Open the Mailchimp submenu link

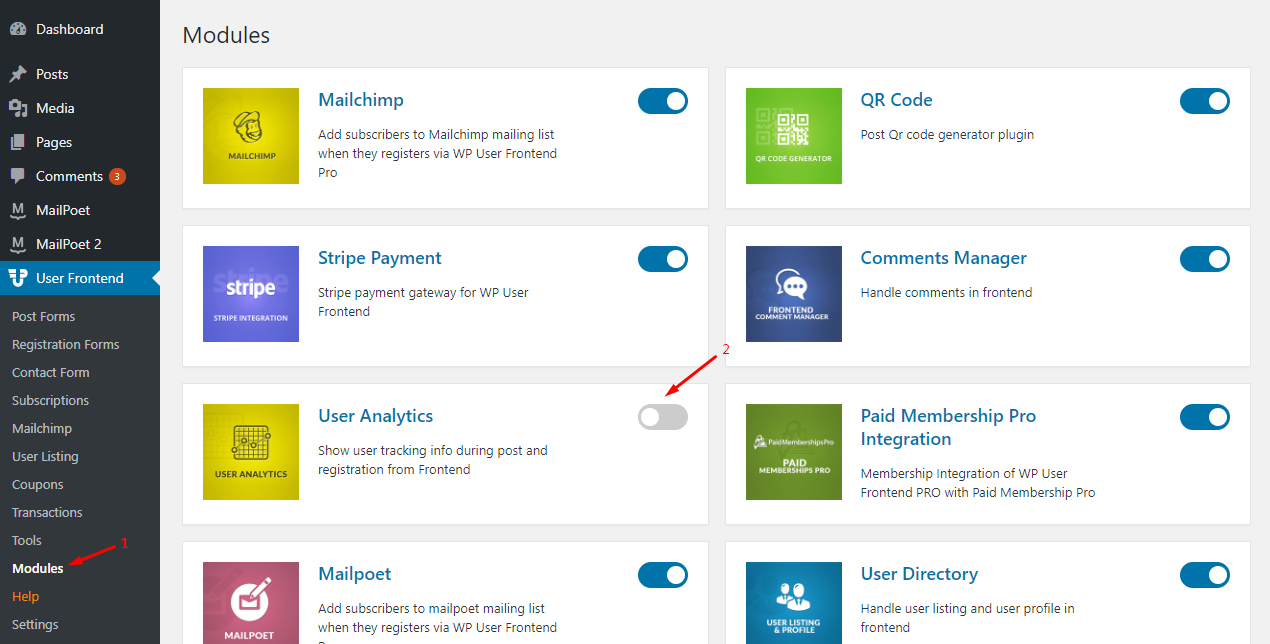point(42,428)
